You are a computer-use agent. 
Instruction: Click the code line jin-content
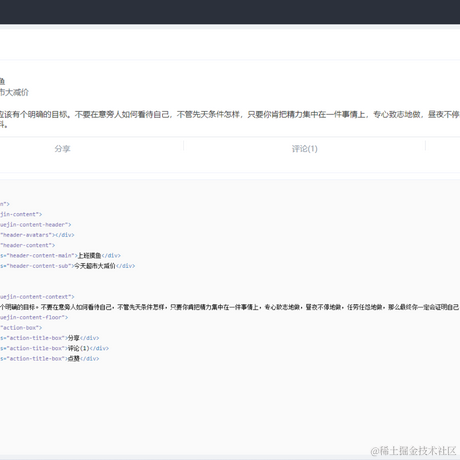coord(21,214)
